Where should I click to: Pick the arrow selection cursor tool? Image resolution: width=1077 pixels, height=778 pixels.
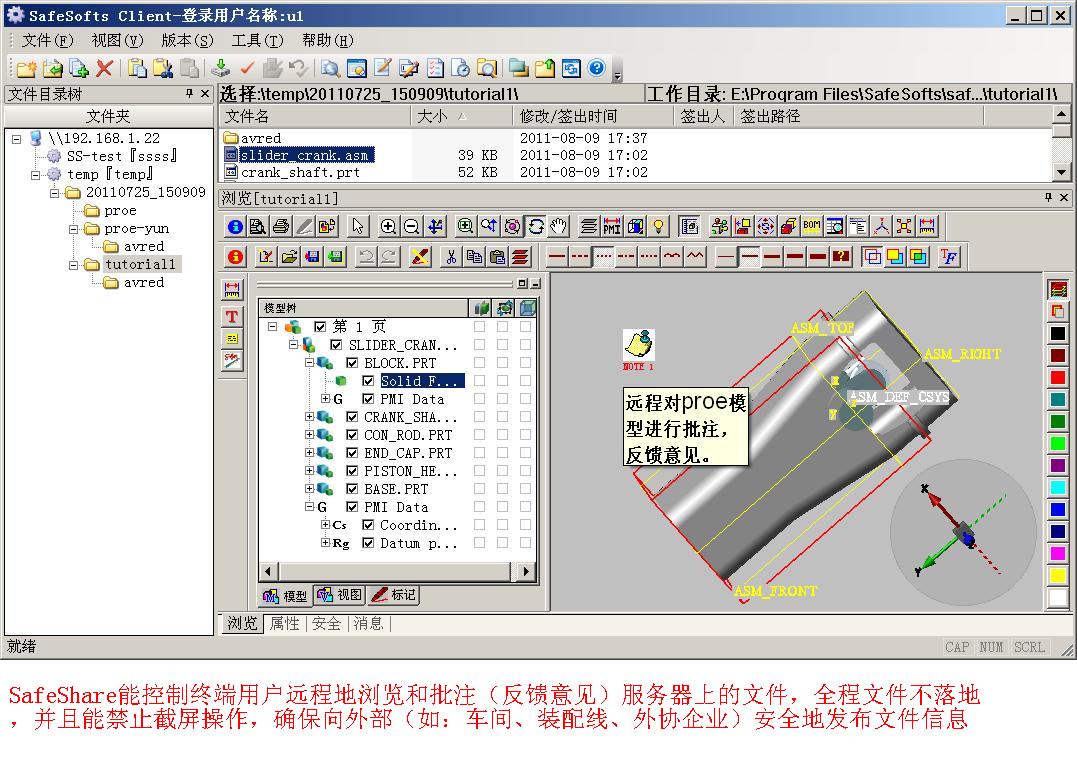tap(358, 226)
